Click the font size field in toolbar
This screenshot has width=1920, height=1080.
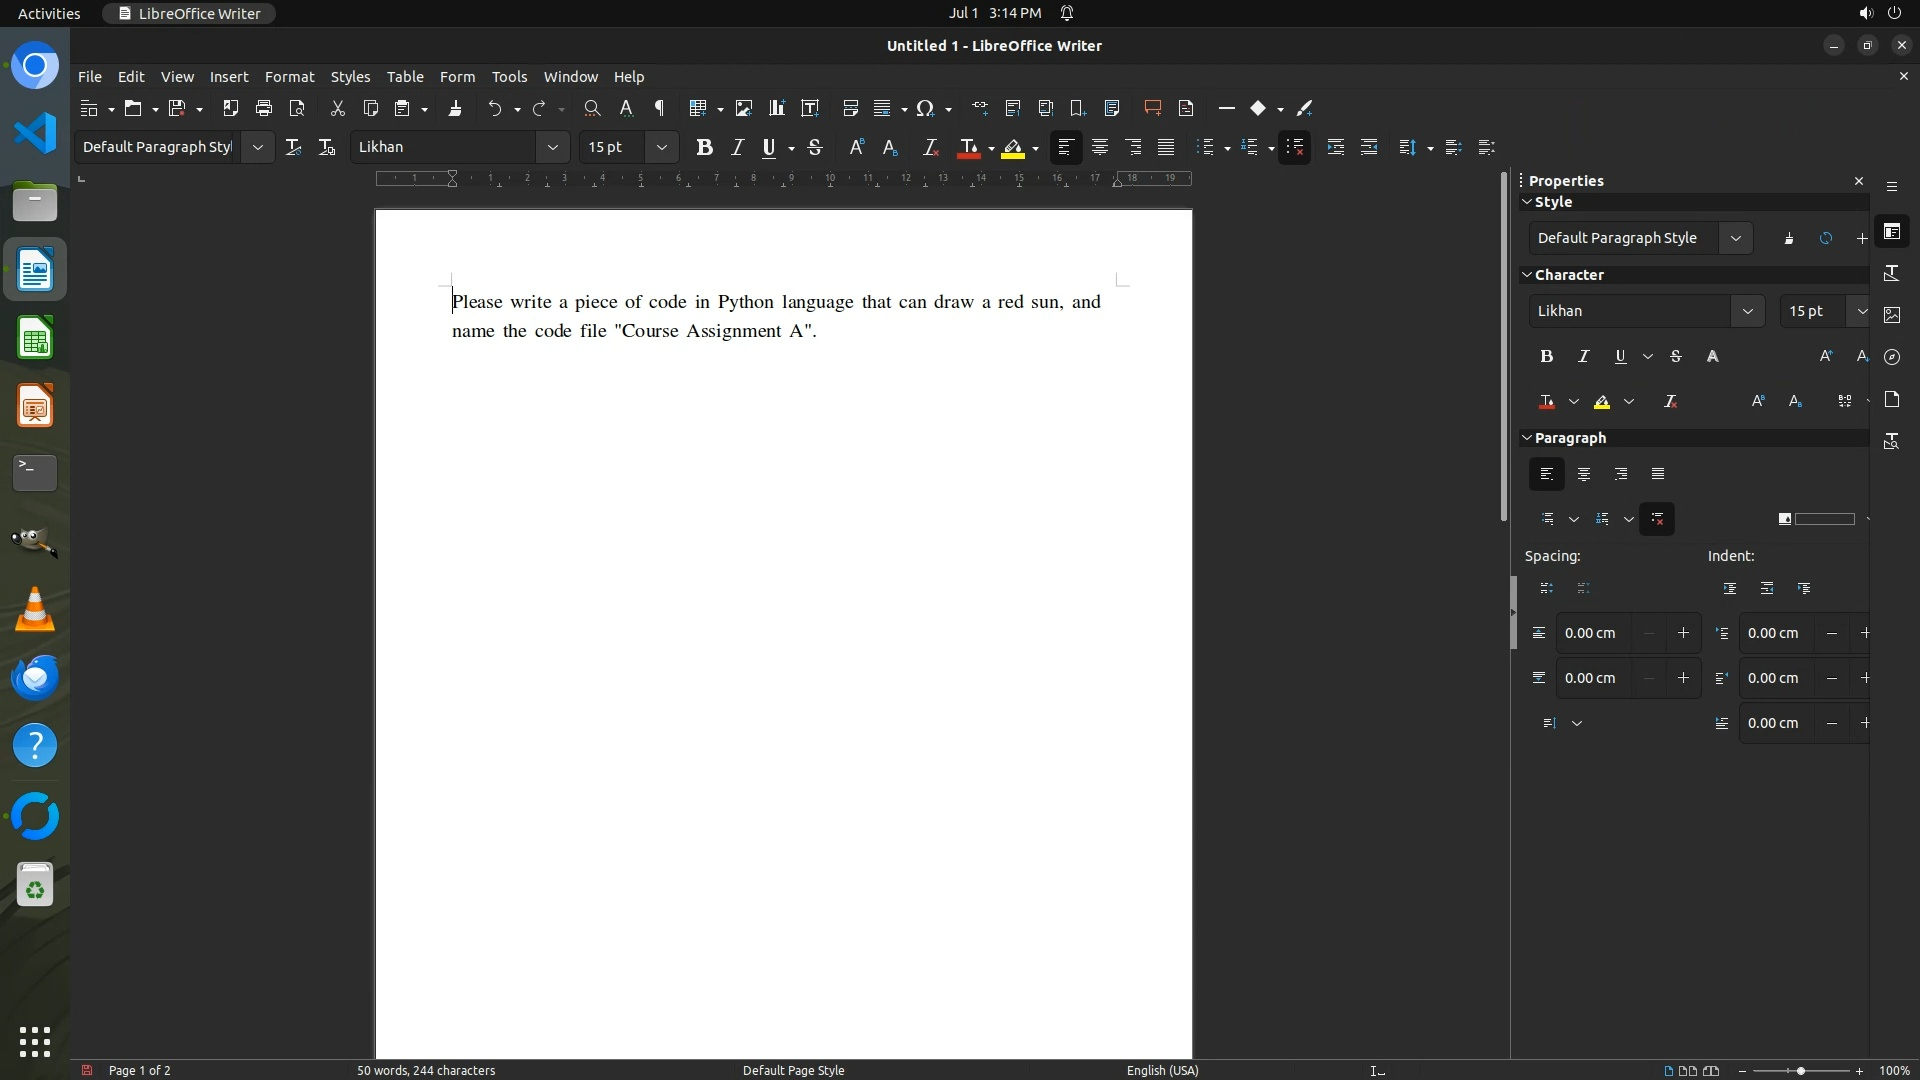point(612,147)
